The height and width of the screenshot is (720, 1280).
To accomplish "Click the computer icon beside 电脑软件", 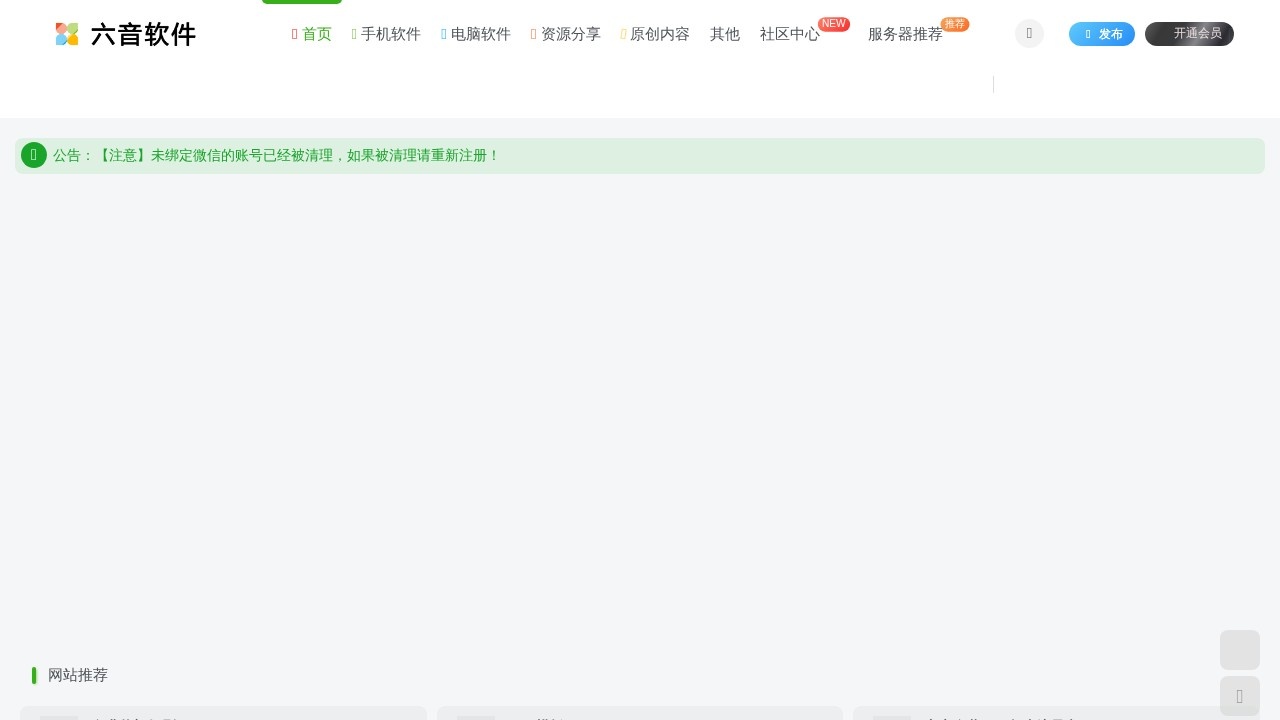I will point(444,34).
